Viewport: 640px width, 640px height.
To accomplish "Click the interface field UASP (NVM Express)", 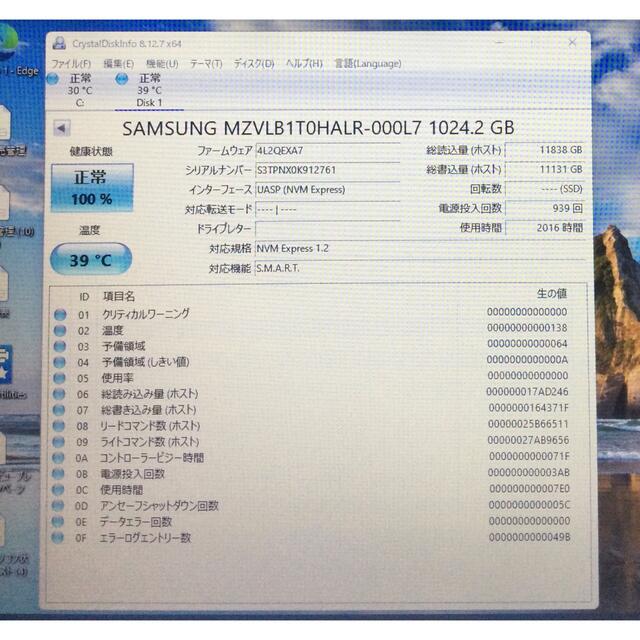I will click(x=327, y=190).
